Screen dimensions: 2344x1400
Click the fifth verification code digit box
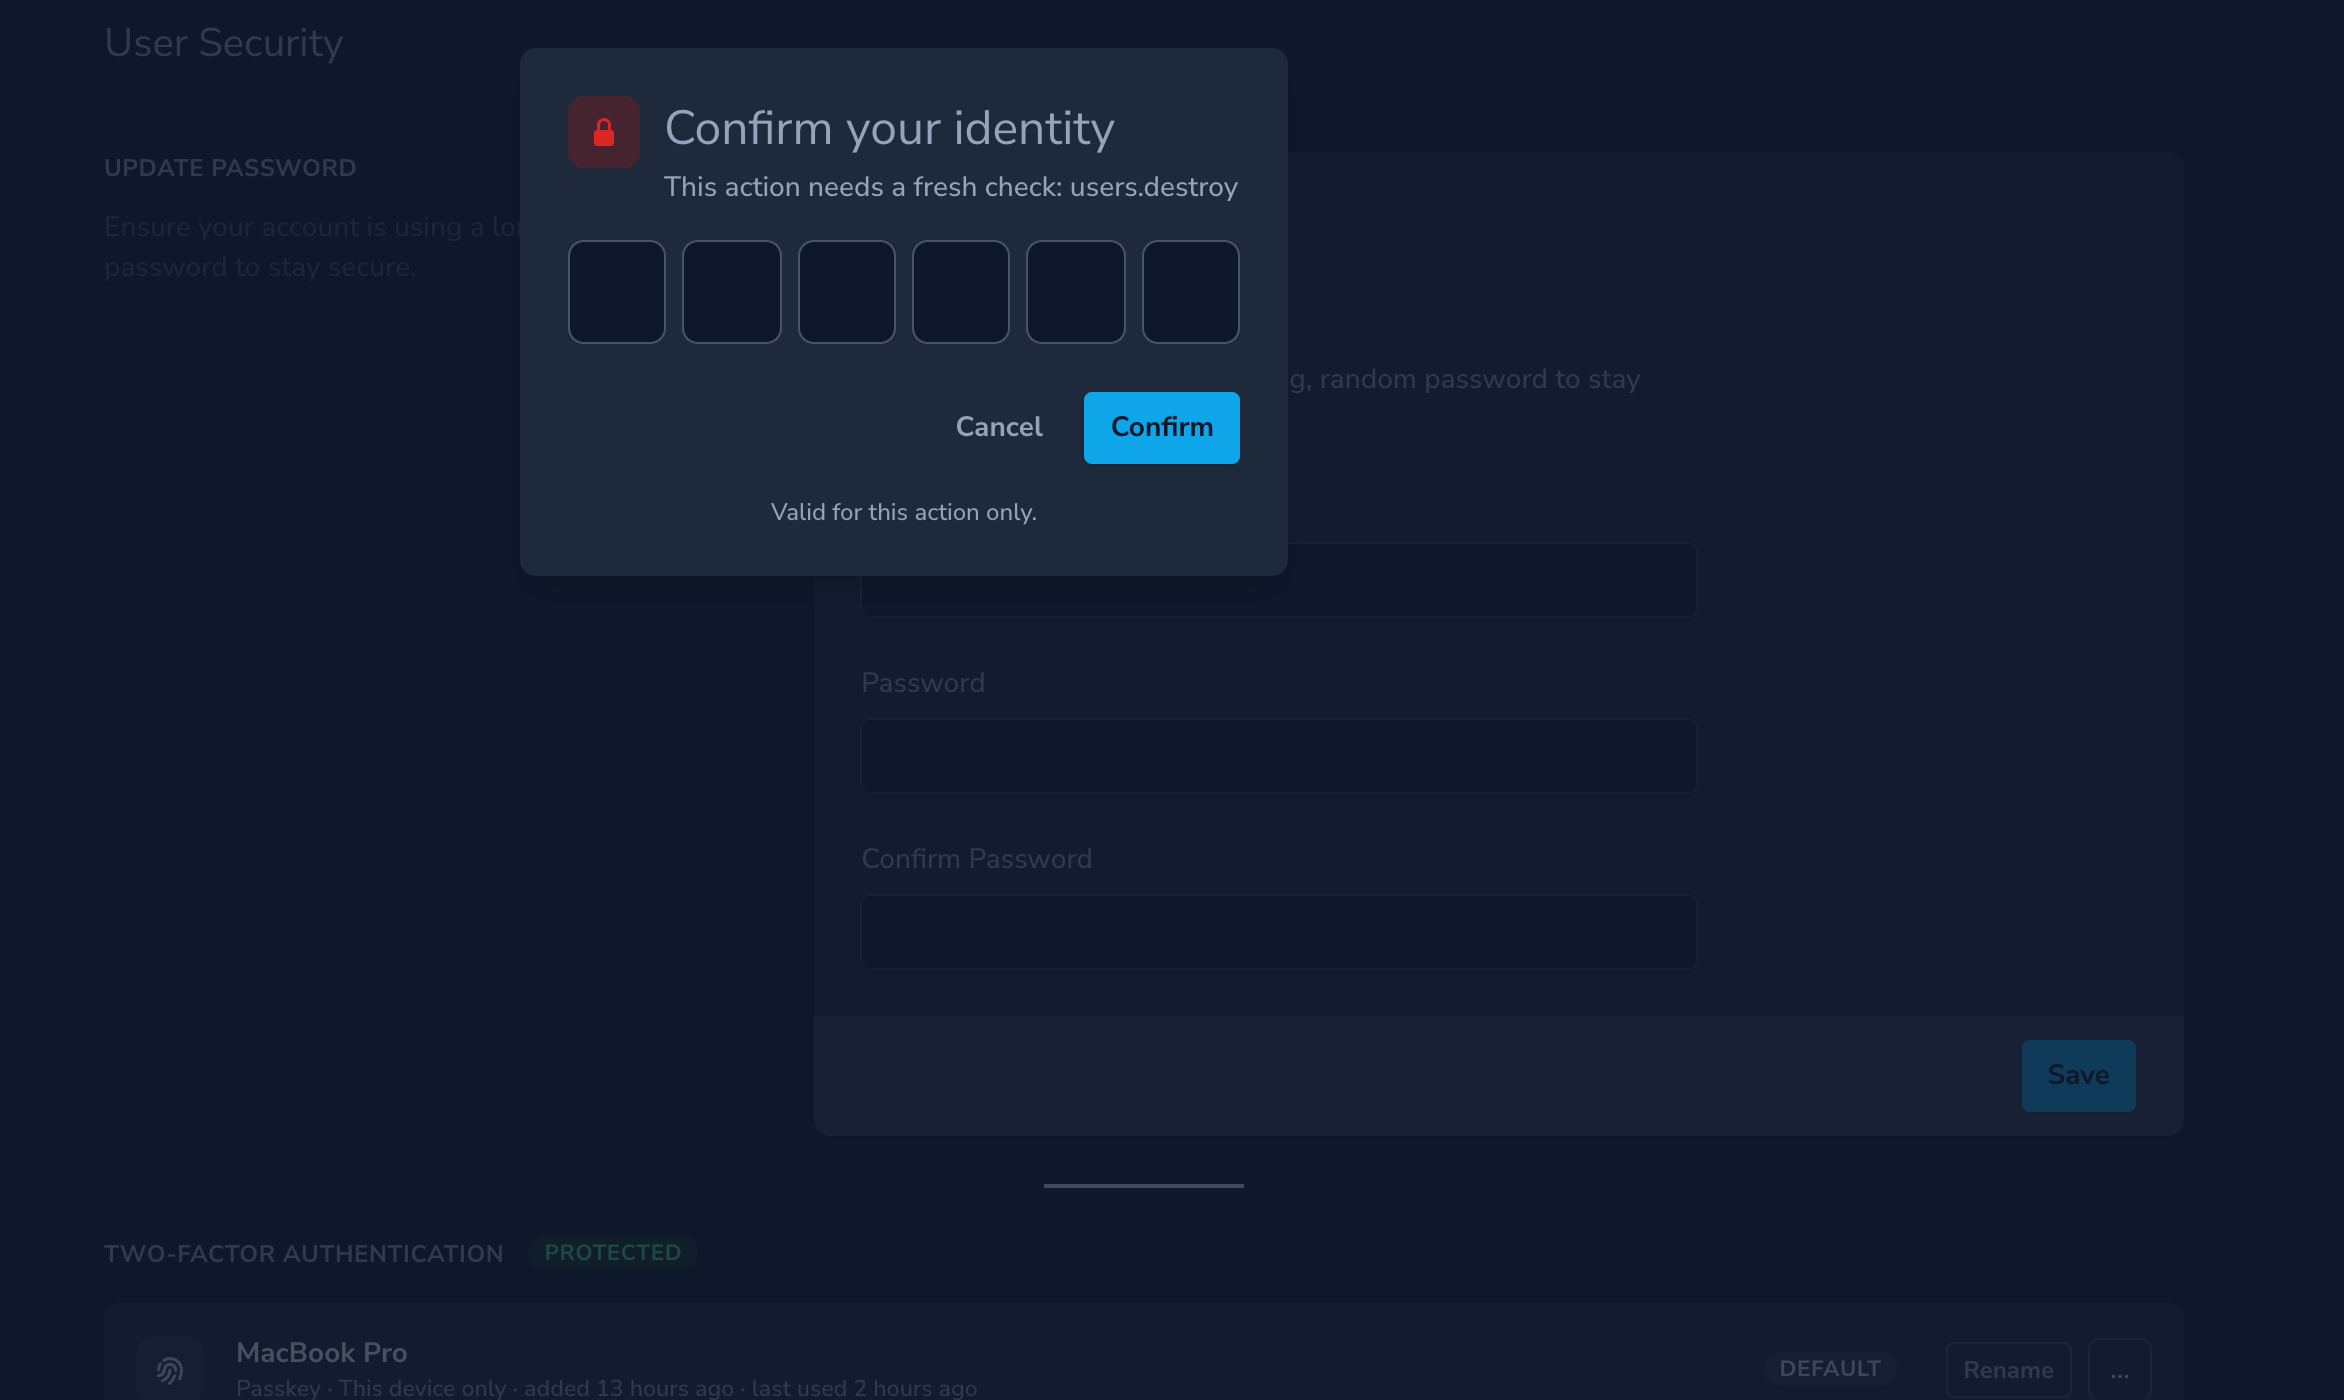[x=1076, y=292]
